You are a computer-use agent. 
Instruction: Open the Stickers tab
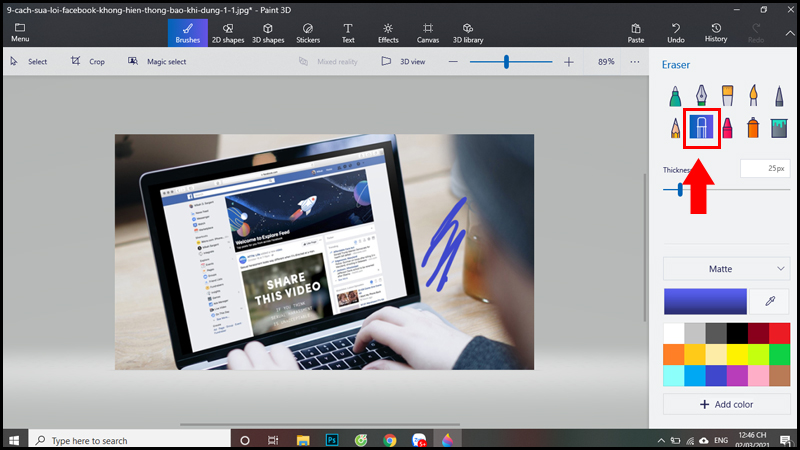point(308,33)
